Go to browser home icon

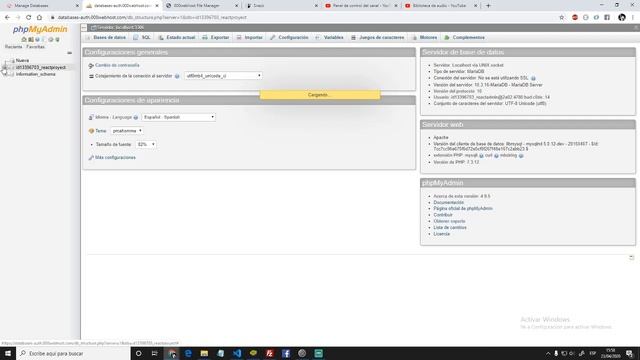coord(39,18)
